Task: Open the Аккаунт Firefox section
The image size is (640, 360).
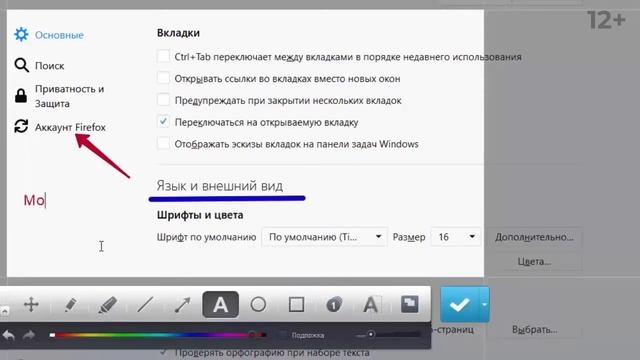Action: 70,127
